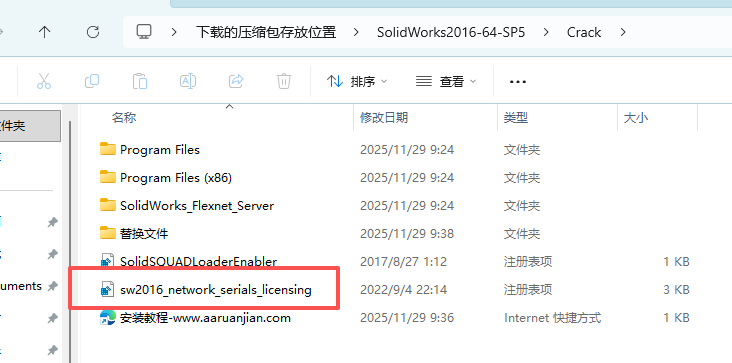Click the Internet 快捷方式 type cell
The image size is (732, 363).
[552, 318]
